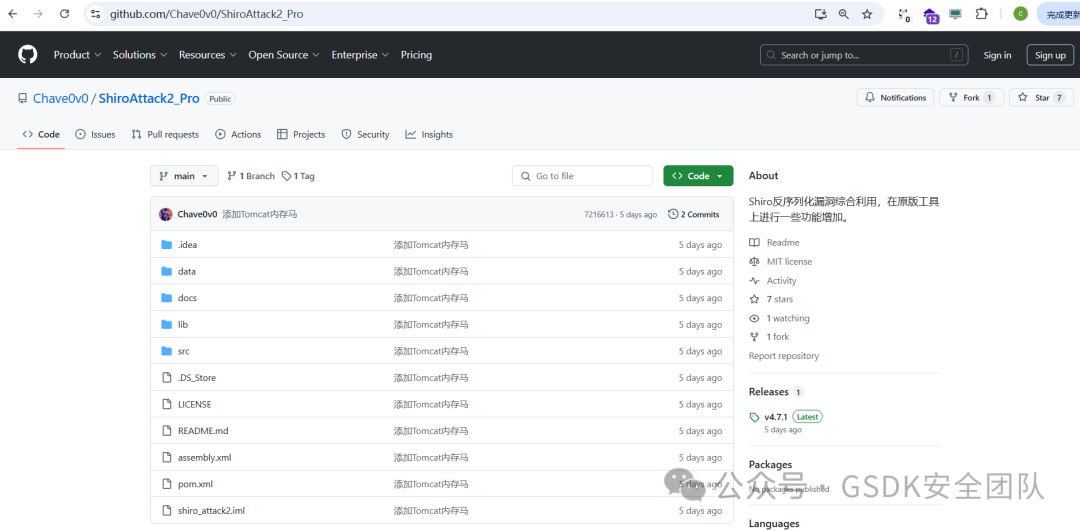Viewport: 1080px width, 530px height.
Task: Open the assembly.xml file
Action: click(x=205, y=458)
